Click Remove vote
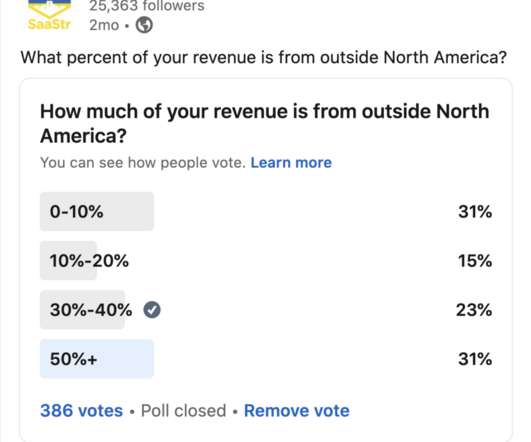This screenshot has width=531, height=442. click(x=297, y=411)
